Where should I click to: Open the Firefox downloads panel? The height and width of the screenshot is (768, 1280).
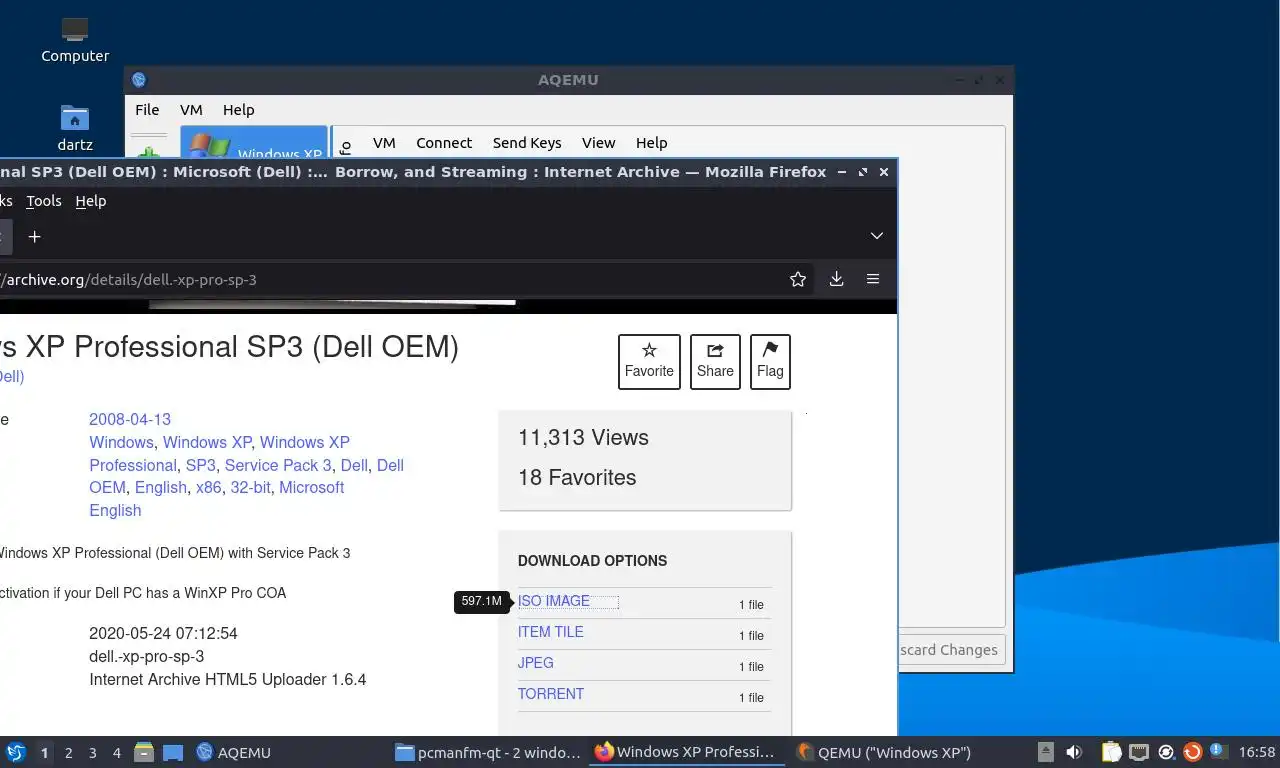837,279
